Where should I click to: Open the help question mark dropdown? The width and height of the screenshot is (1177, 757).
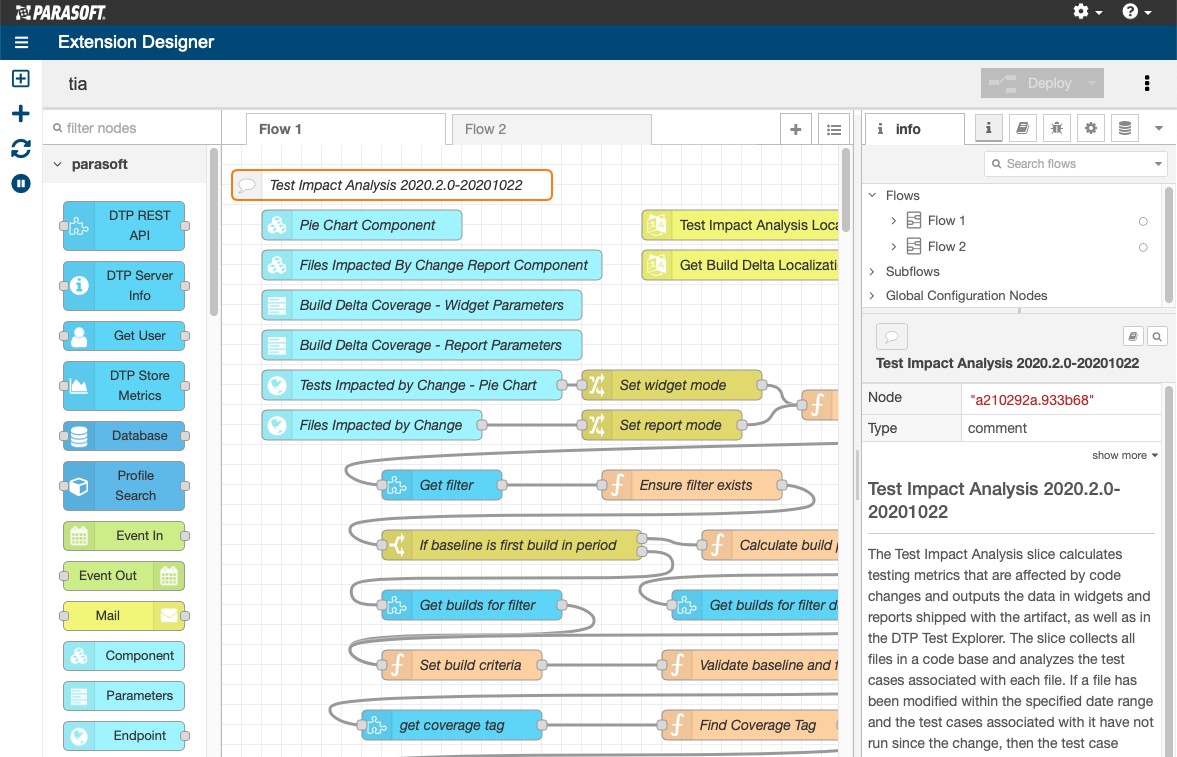[x=1136, y=11]
